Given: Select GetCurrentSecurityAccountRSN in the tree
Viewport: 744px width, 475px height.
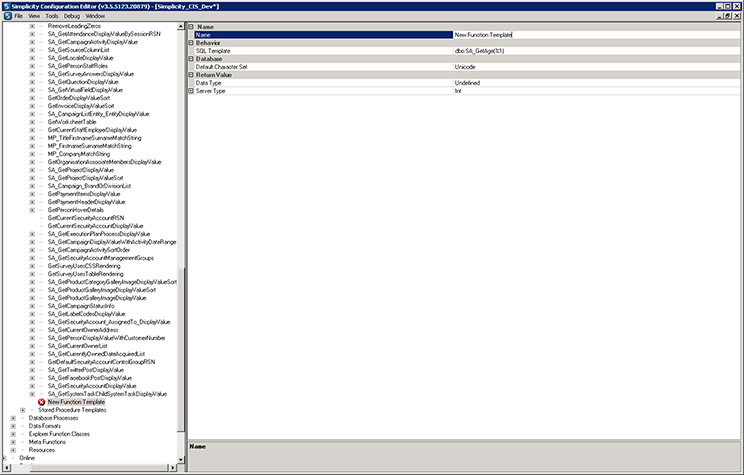Looking at the screenshot, I should click(x=86, y=218).
